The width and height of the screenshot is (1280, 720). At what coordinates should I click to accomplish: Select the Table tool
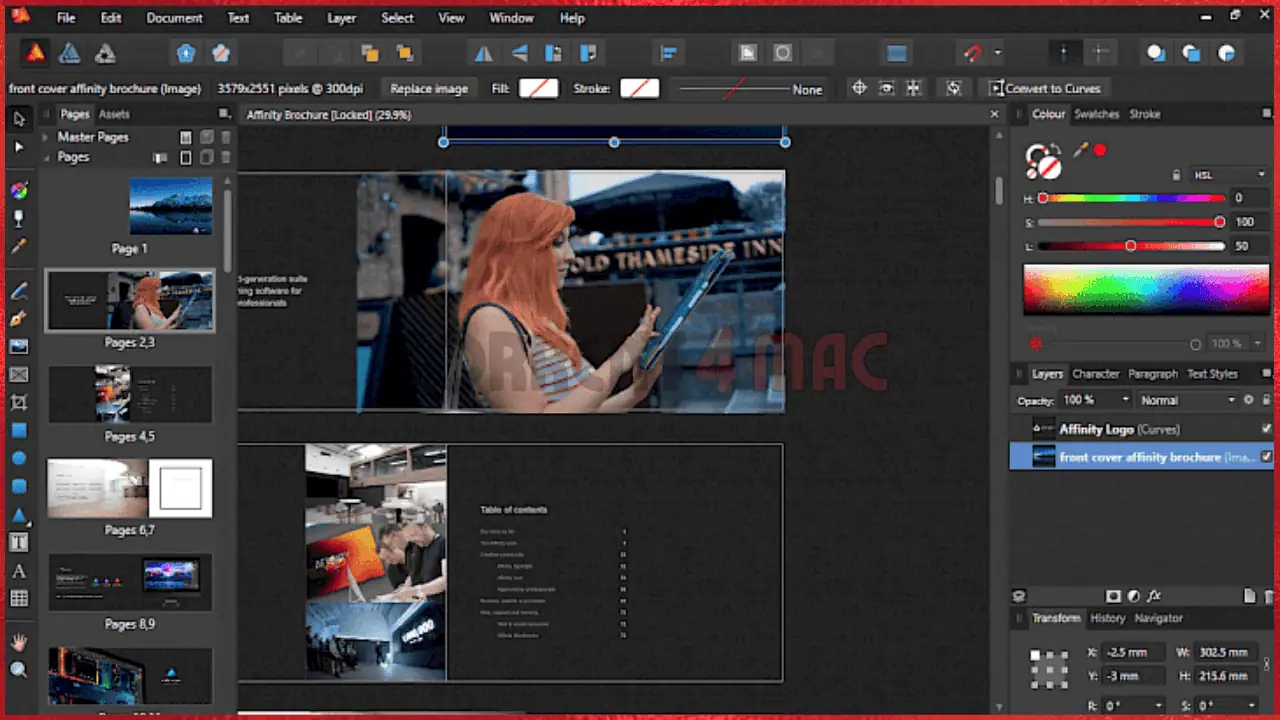18,598
